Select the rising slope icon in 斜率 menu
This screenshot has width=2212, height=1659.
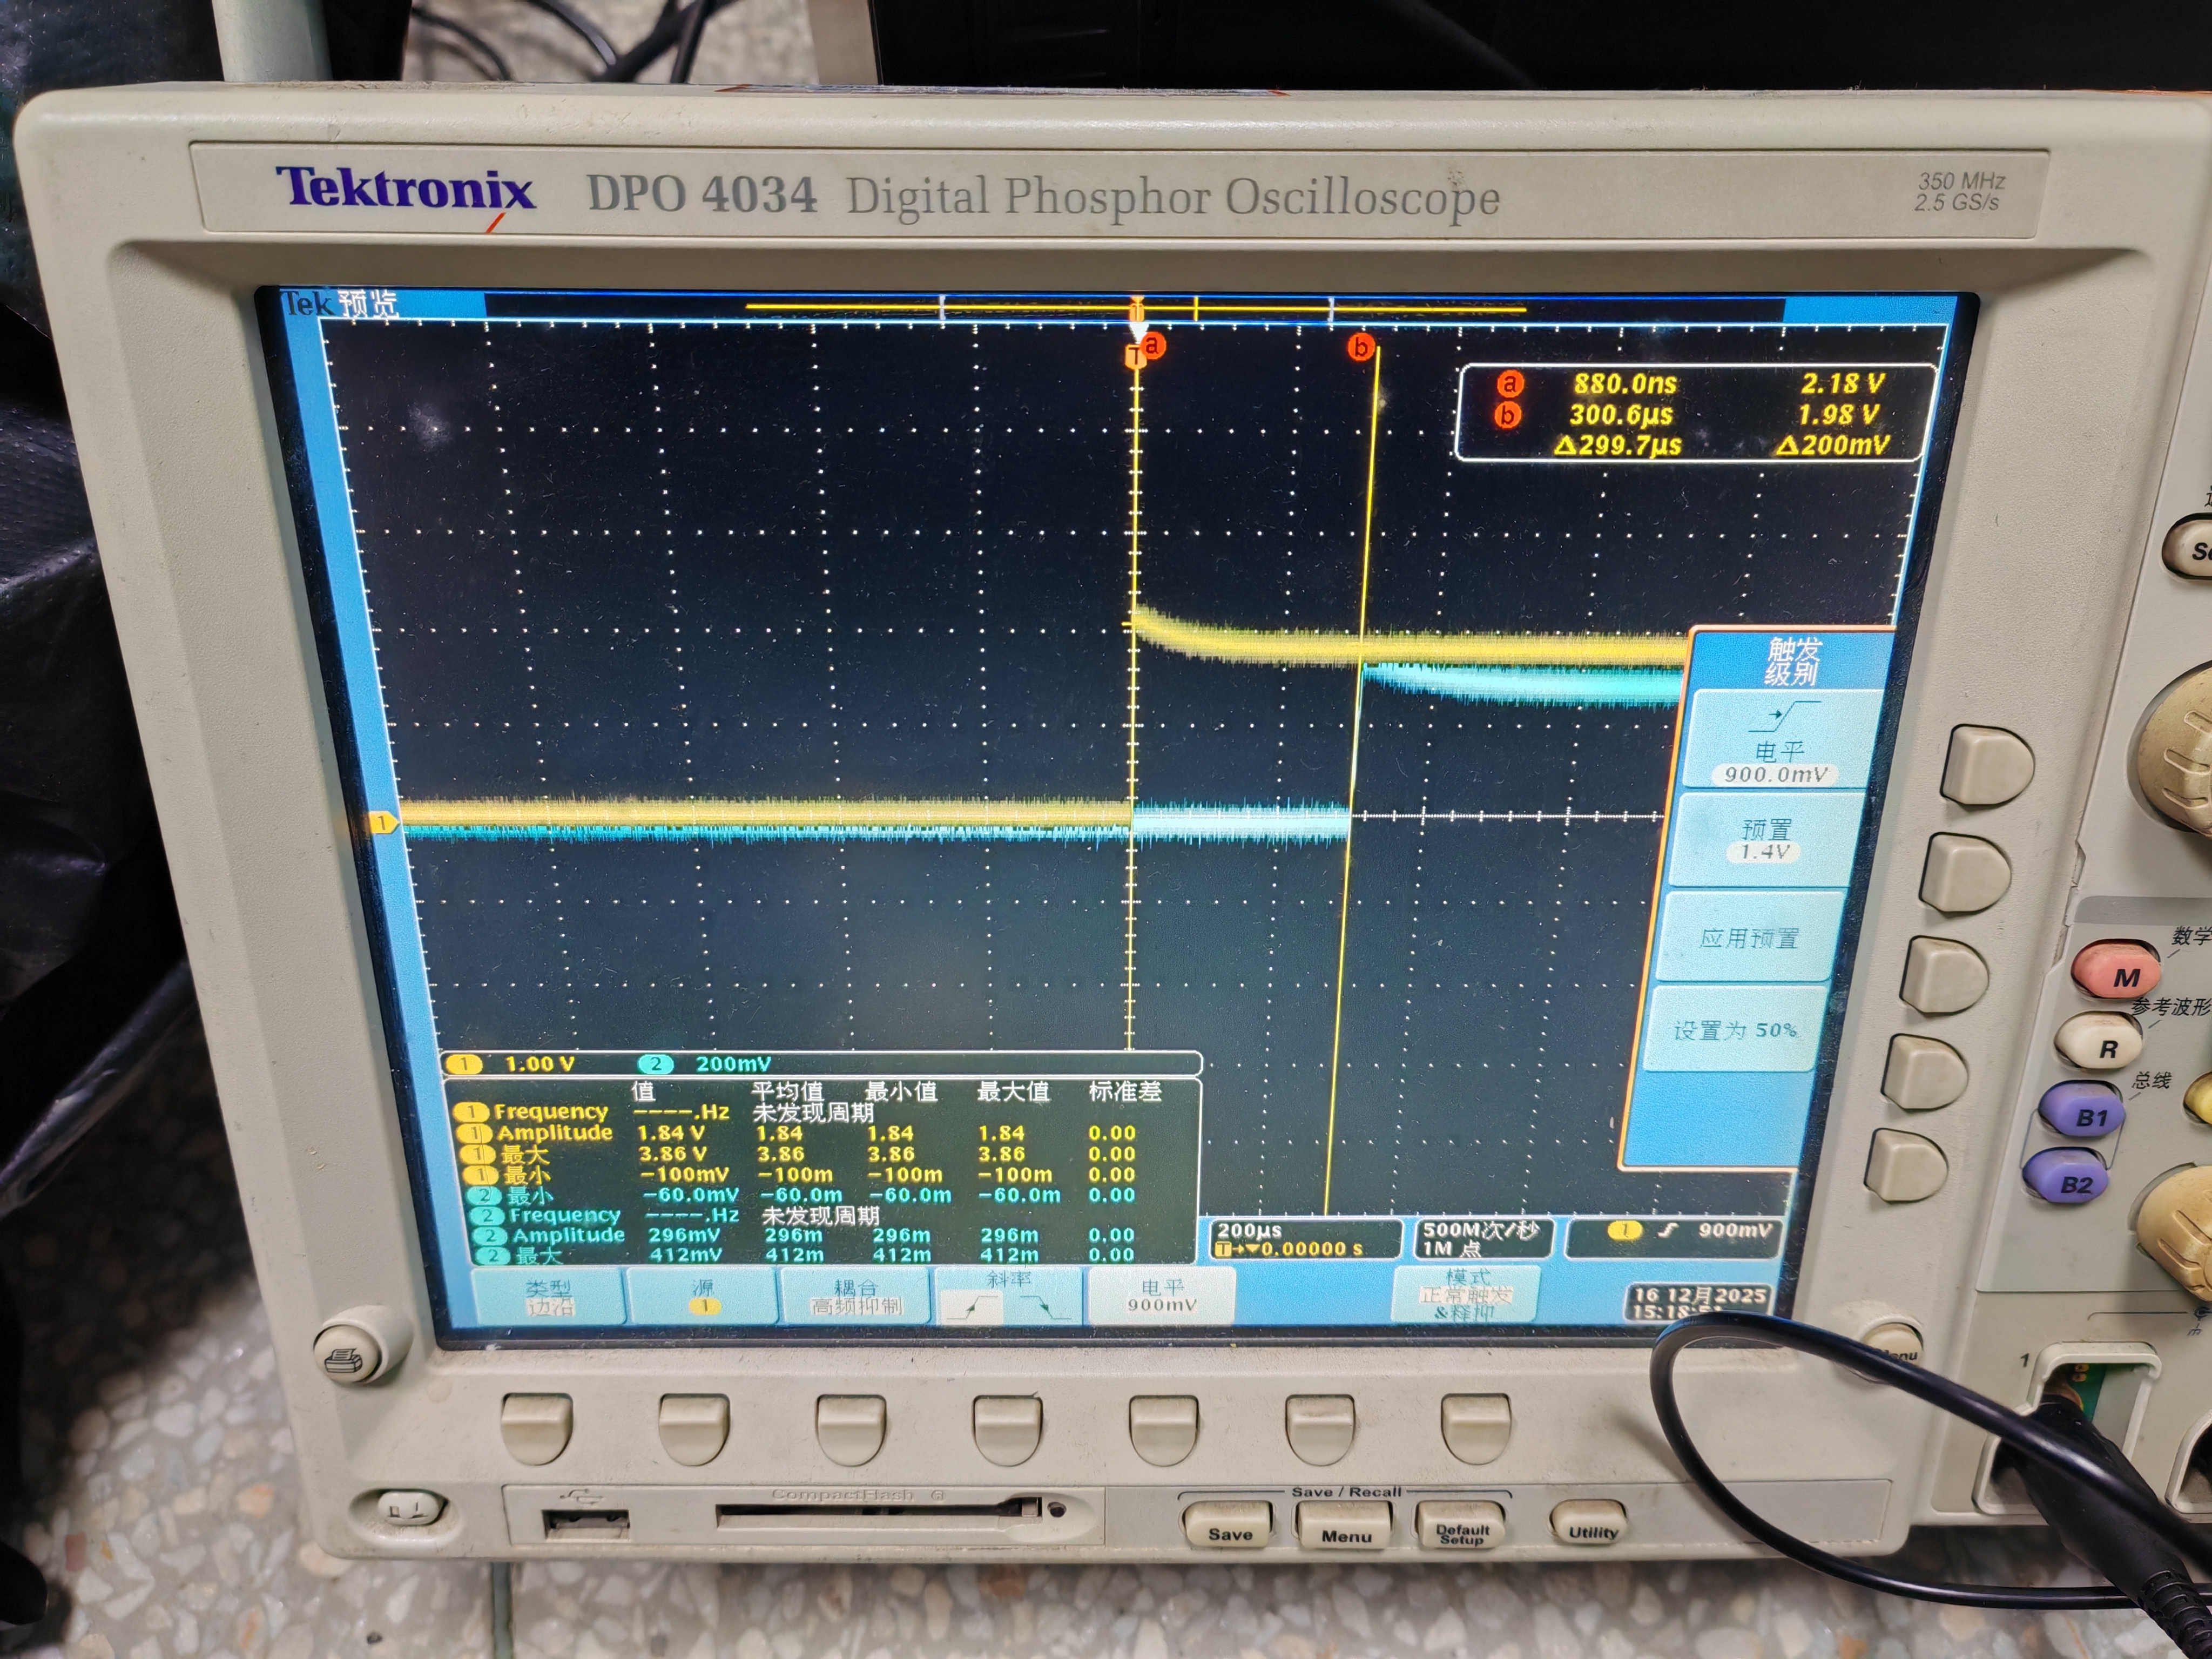click(x=972, y=1307)
